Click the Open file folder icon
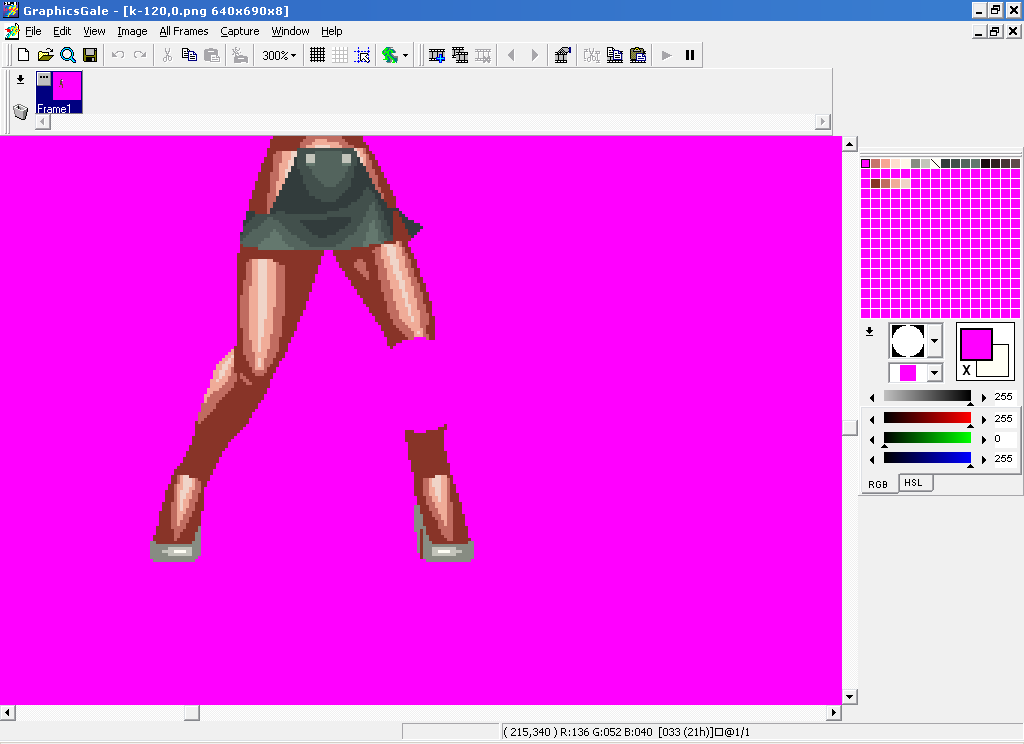 [x=45, y=55]
